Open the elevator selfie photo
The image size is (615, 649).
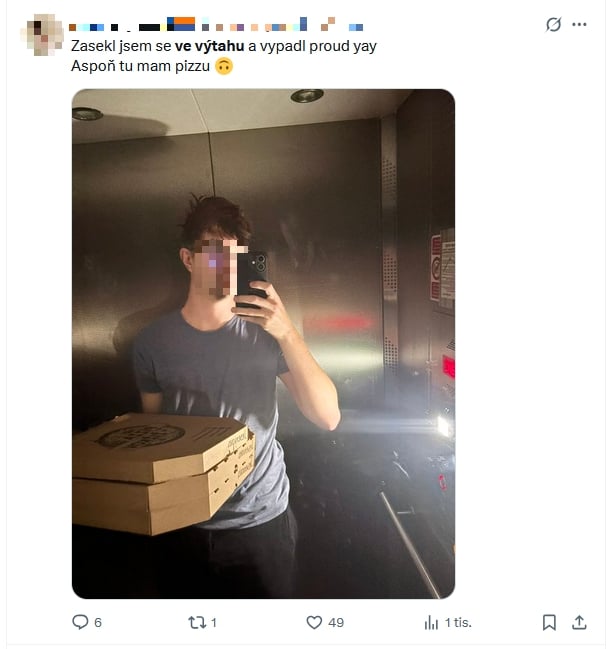263,344
